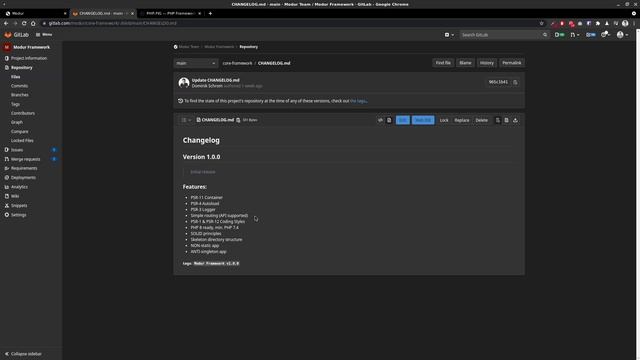
Task: Open Tags in the sidebar
Action: (x=15, y=104)
